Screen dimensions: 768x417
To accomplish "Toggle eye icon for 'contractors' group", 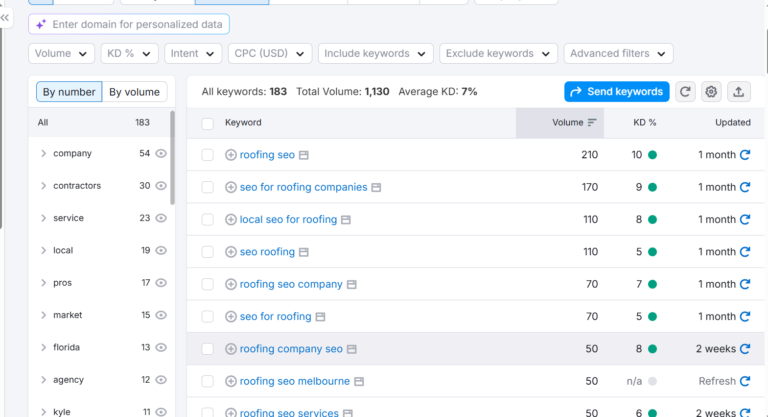I will tap(161, 186).
